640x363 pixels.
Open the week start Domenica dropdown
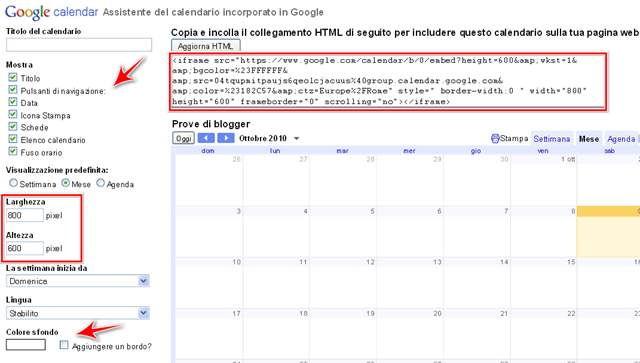pyautogui.click(x=78, y=281)
